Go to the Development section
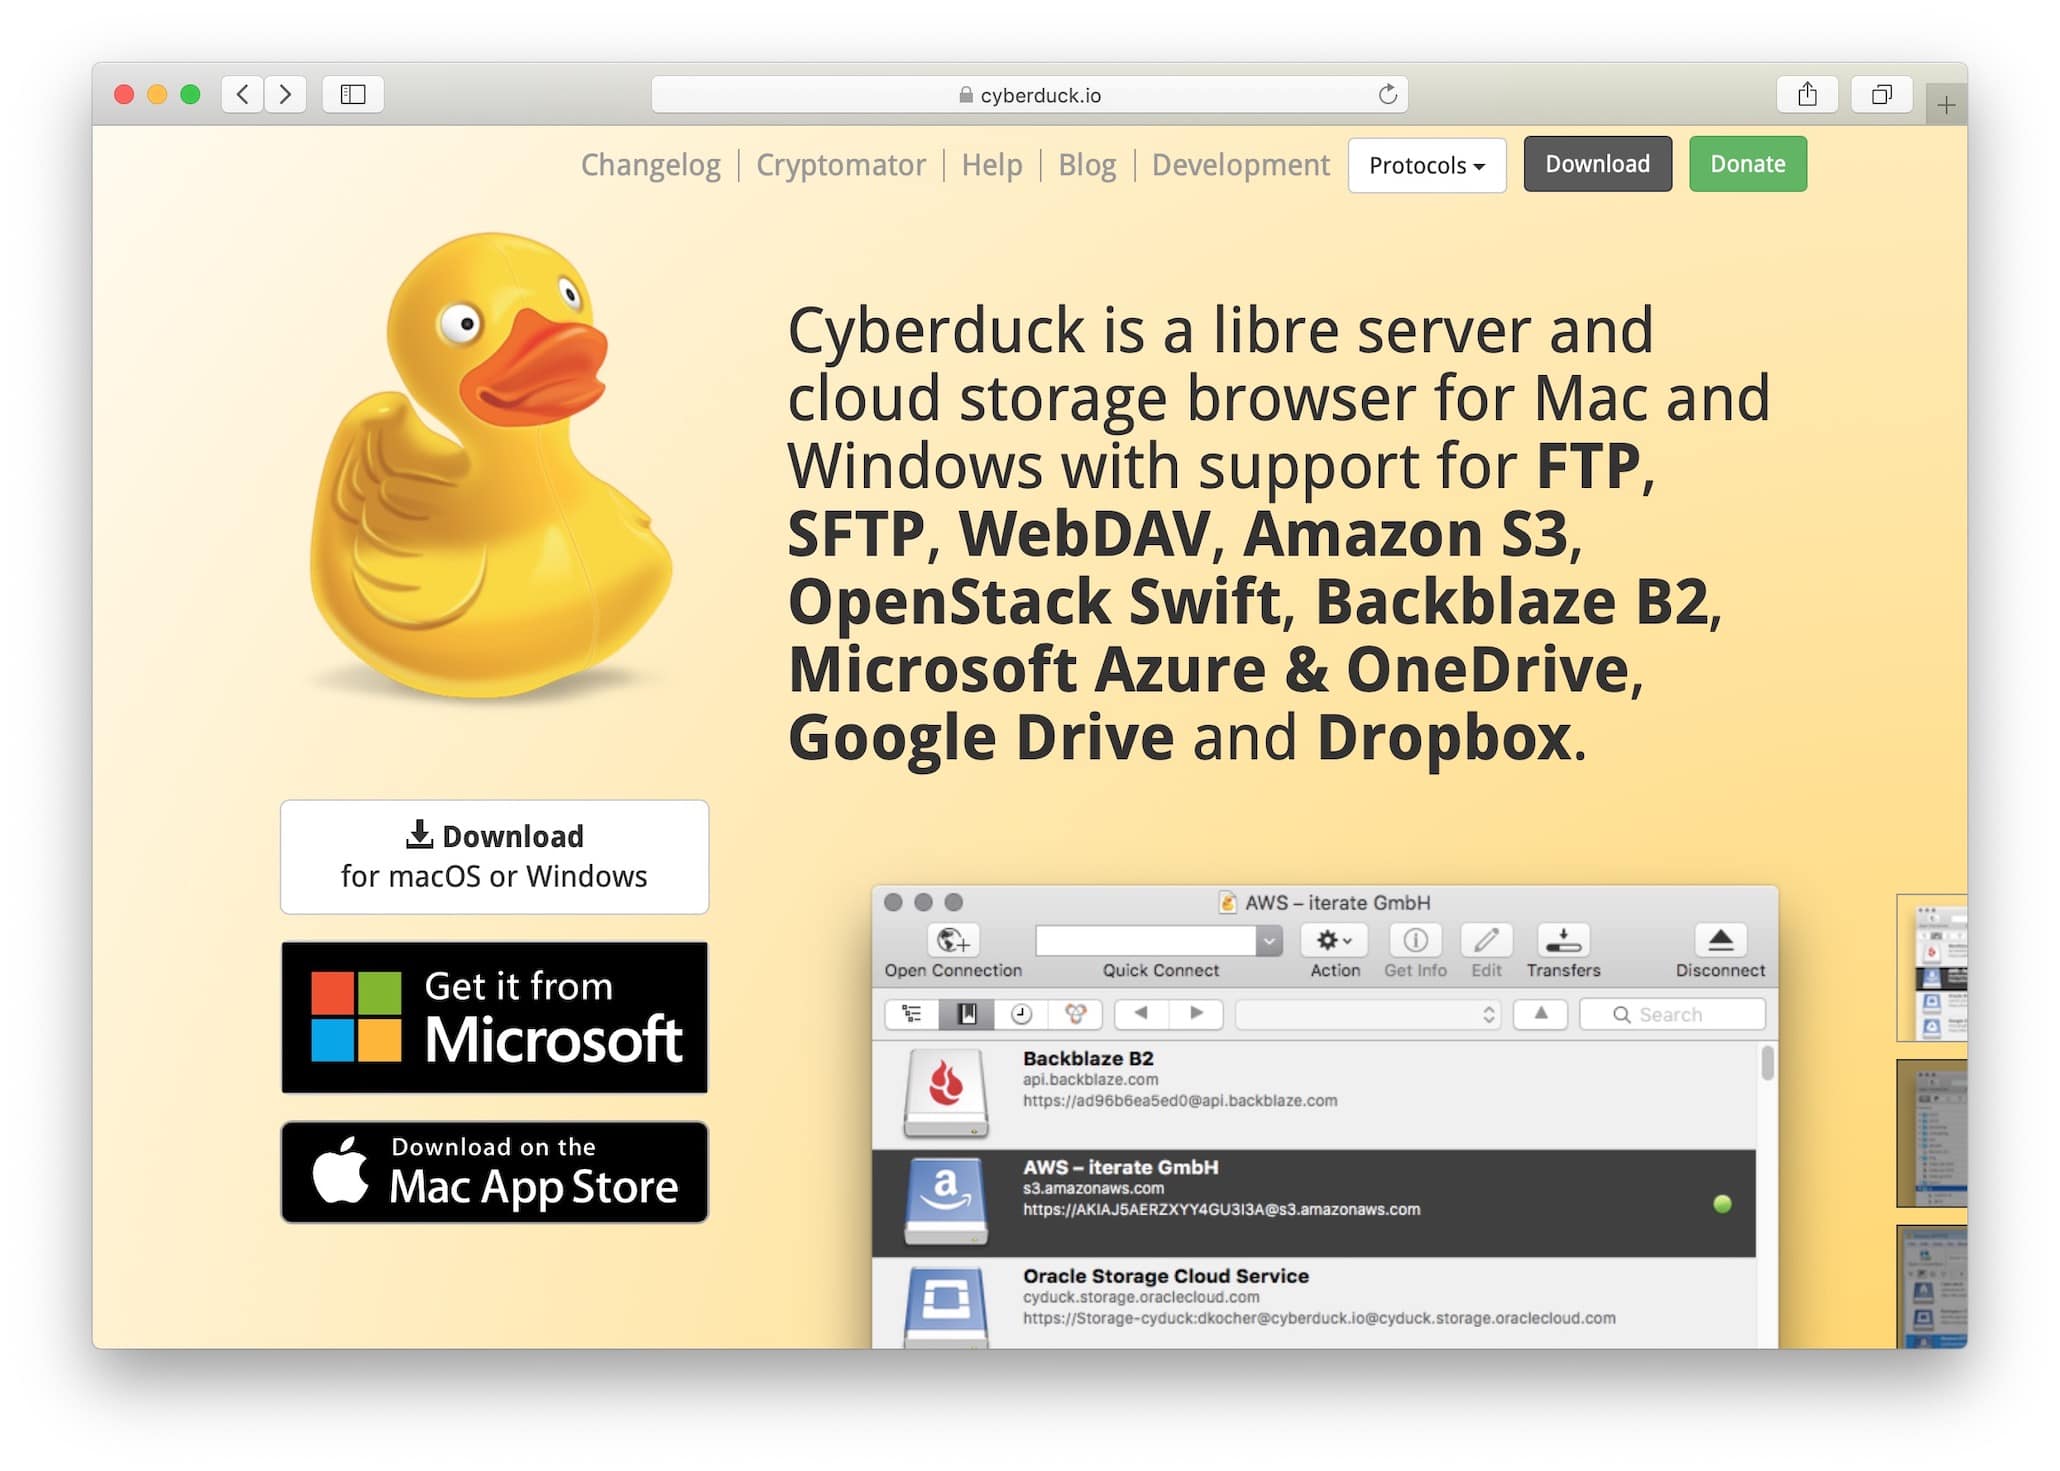The width and height of the screenshot is (2060, 1471). coord(1241,165)
